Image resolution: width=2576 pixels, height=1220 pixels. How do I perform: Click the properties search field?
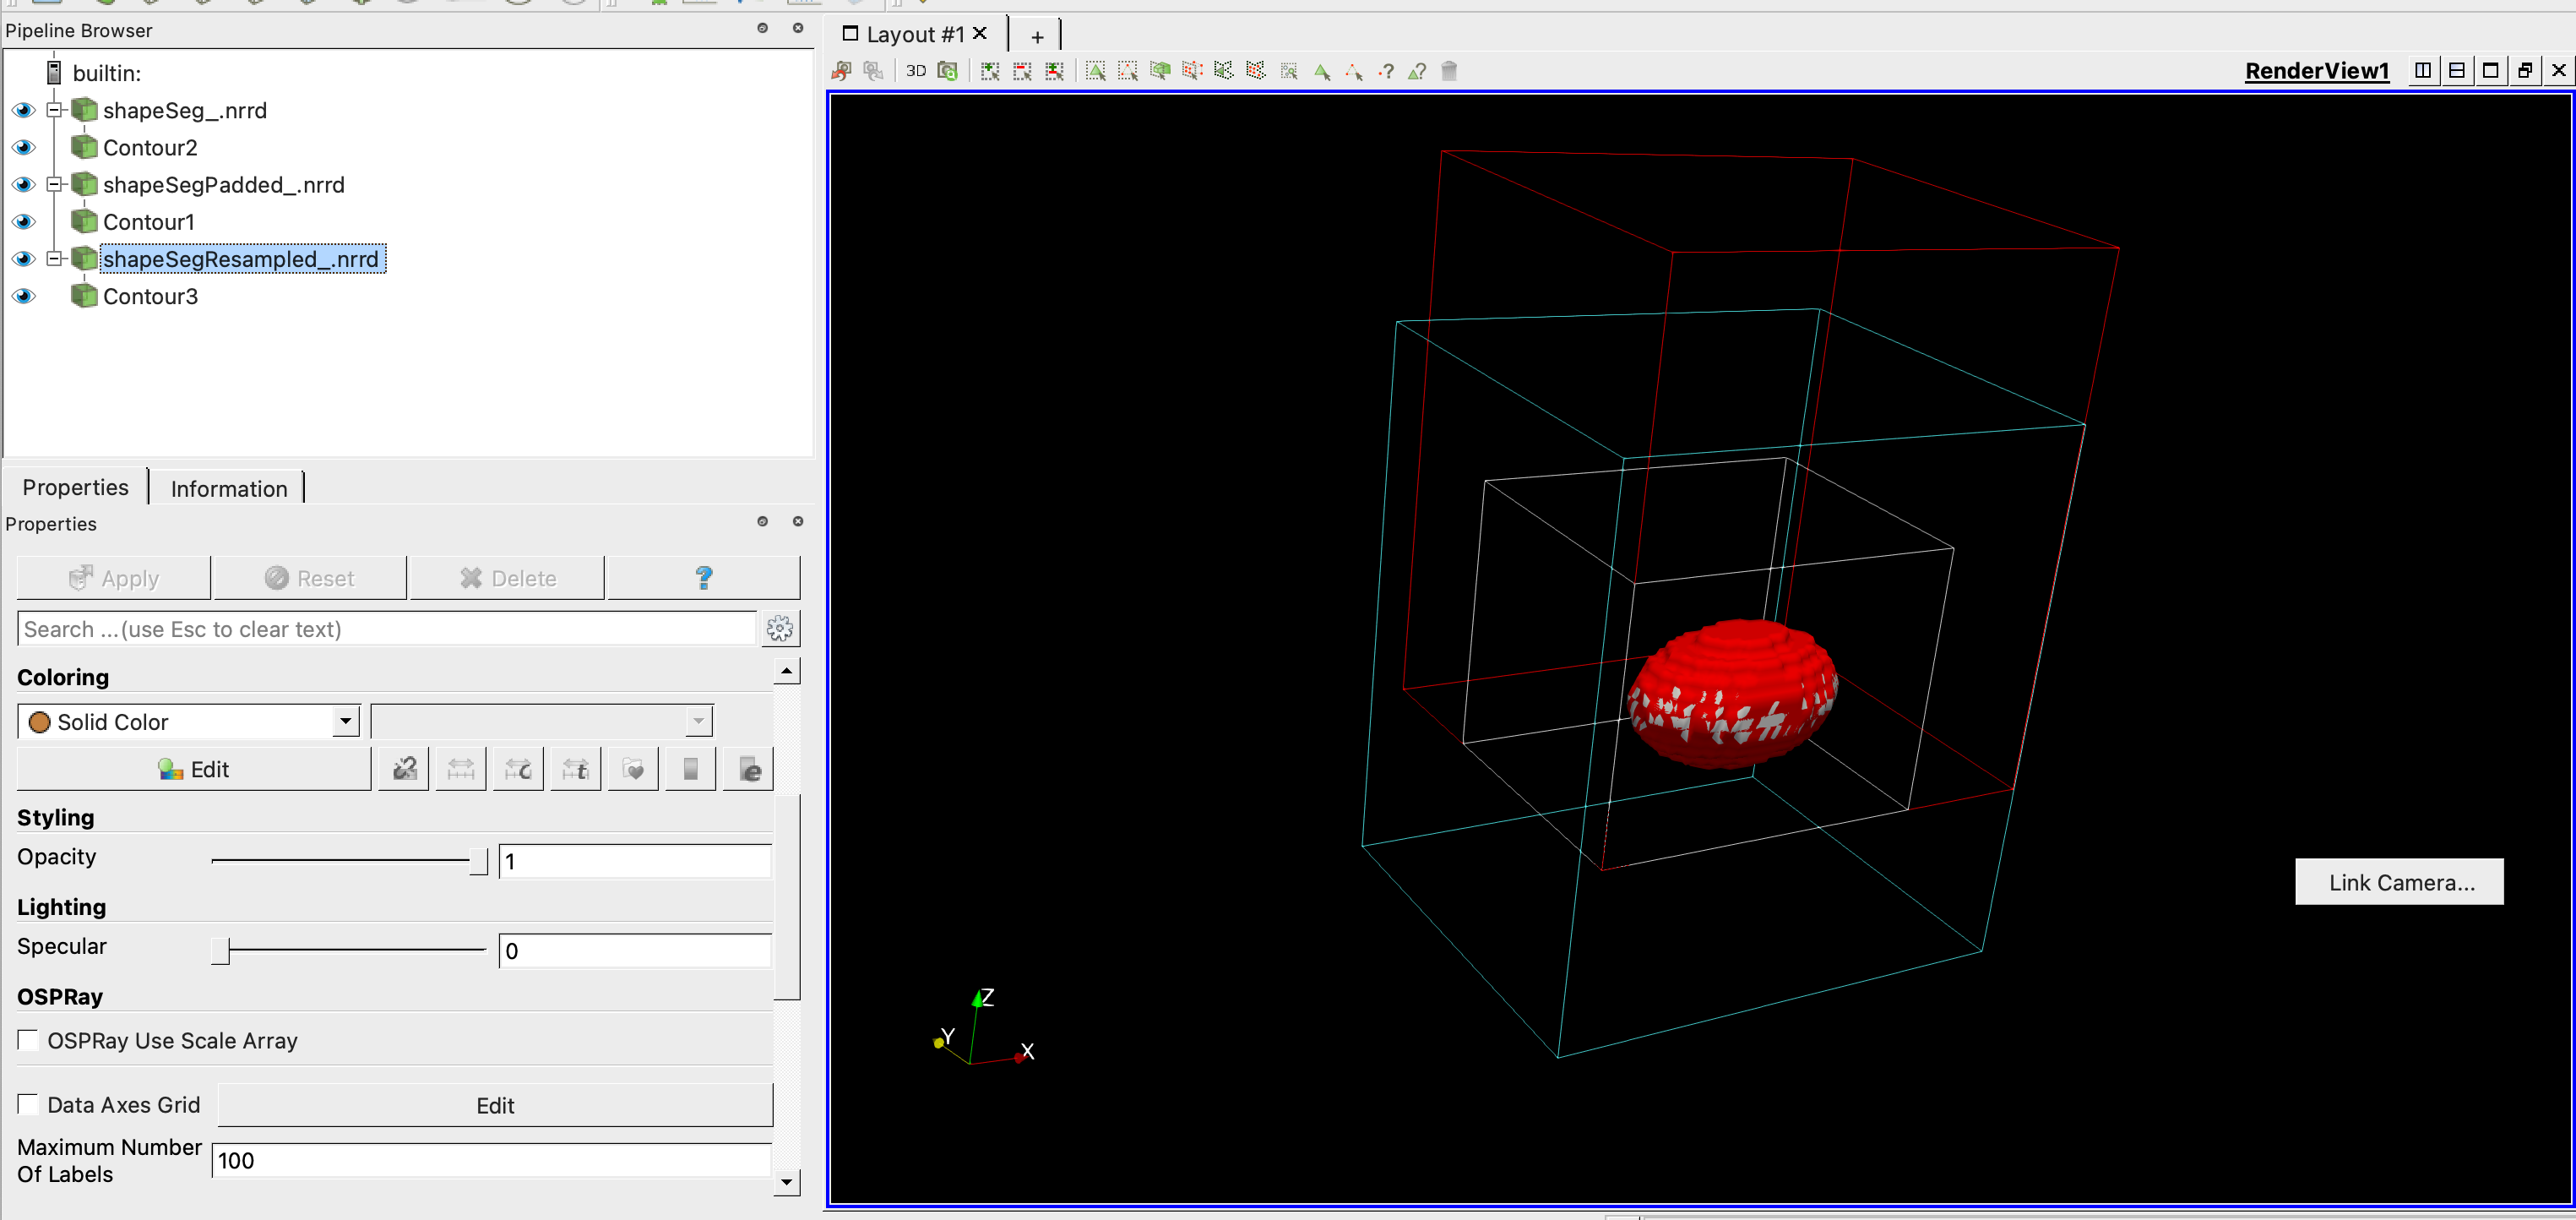coord(385,628)
